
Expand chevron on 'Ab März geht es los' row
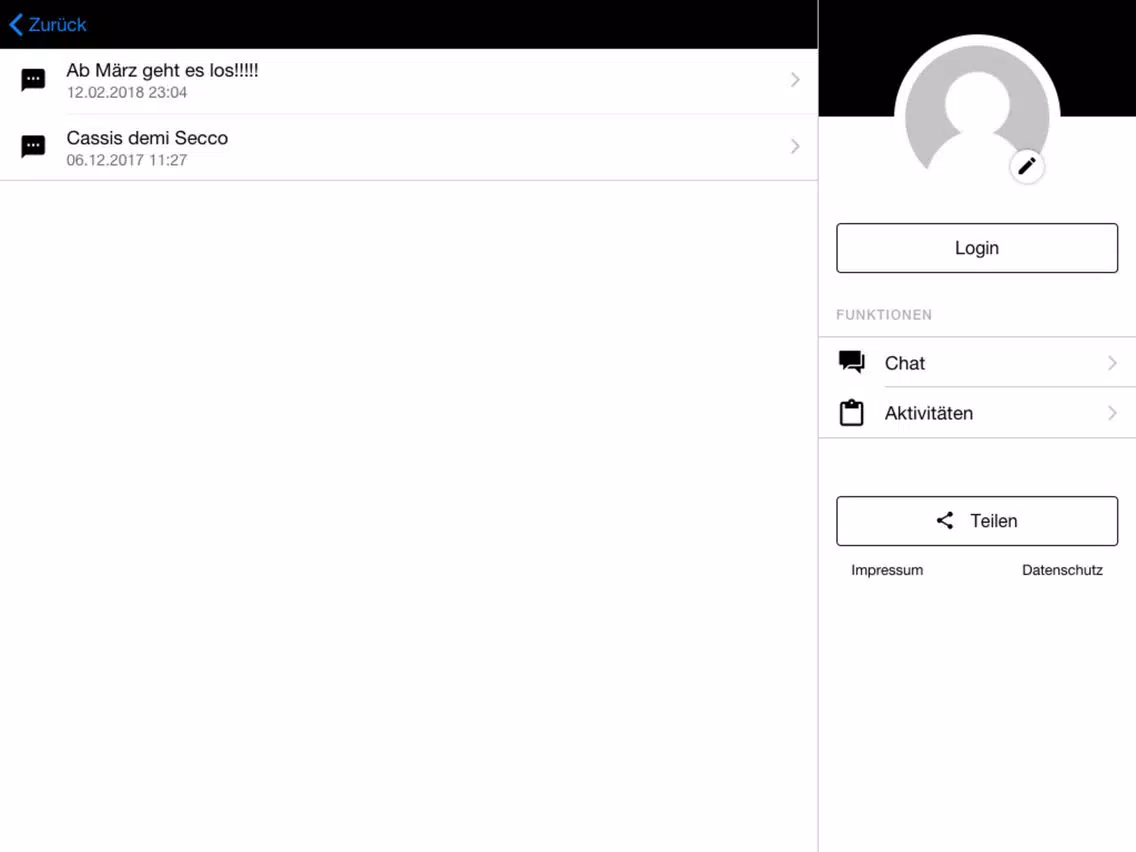(795, 80)
